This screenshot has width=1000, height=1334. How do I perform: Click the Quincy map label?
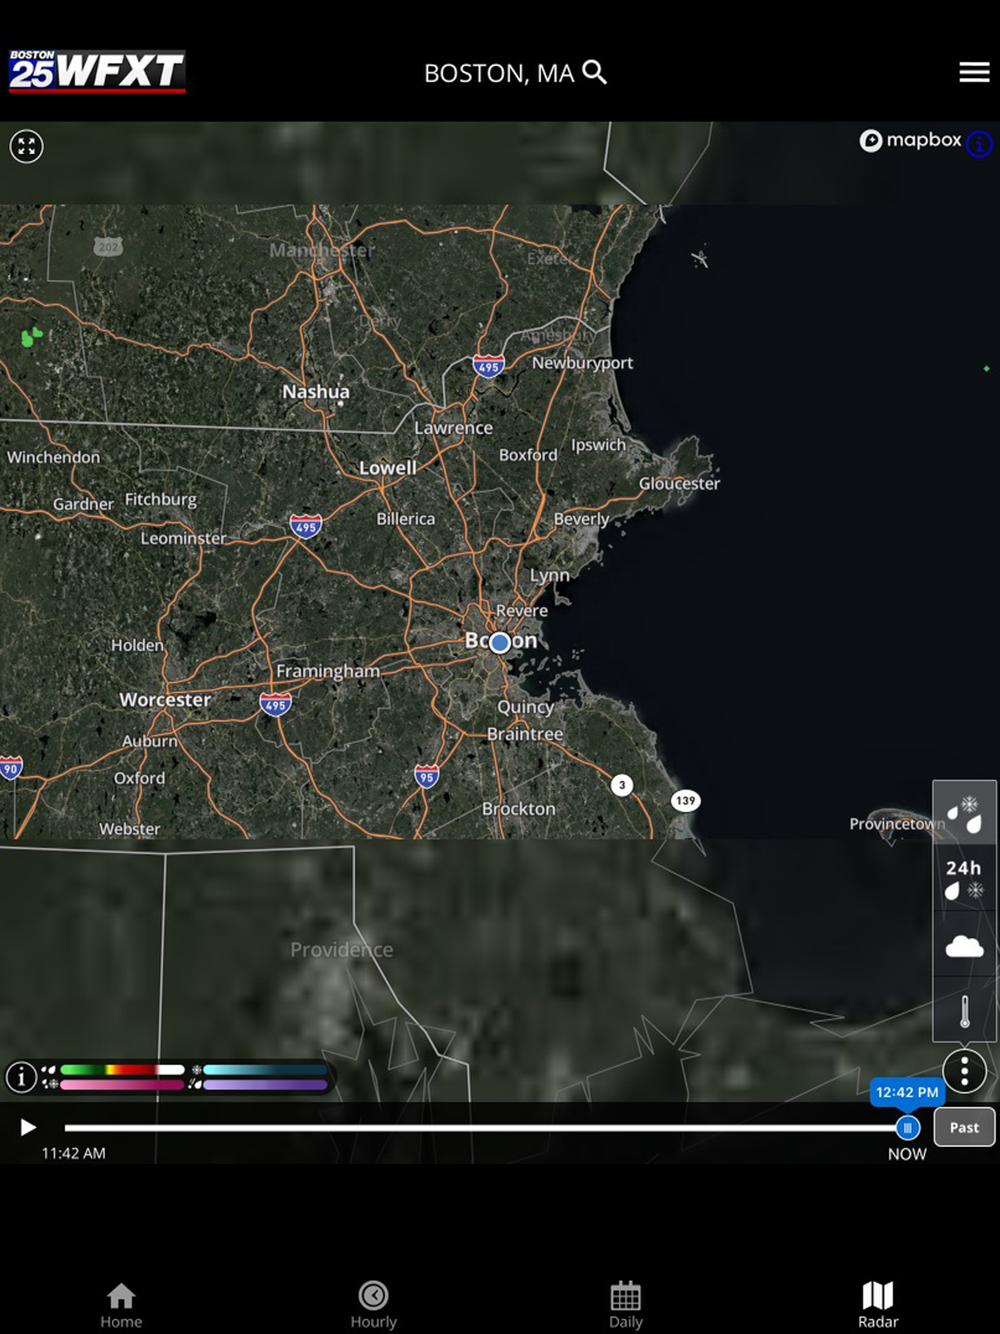(526, 707)
